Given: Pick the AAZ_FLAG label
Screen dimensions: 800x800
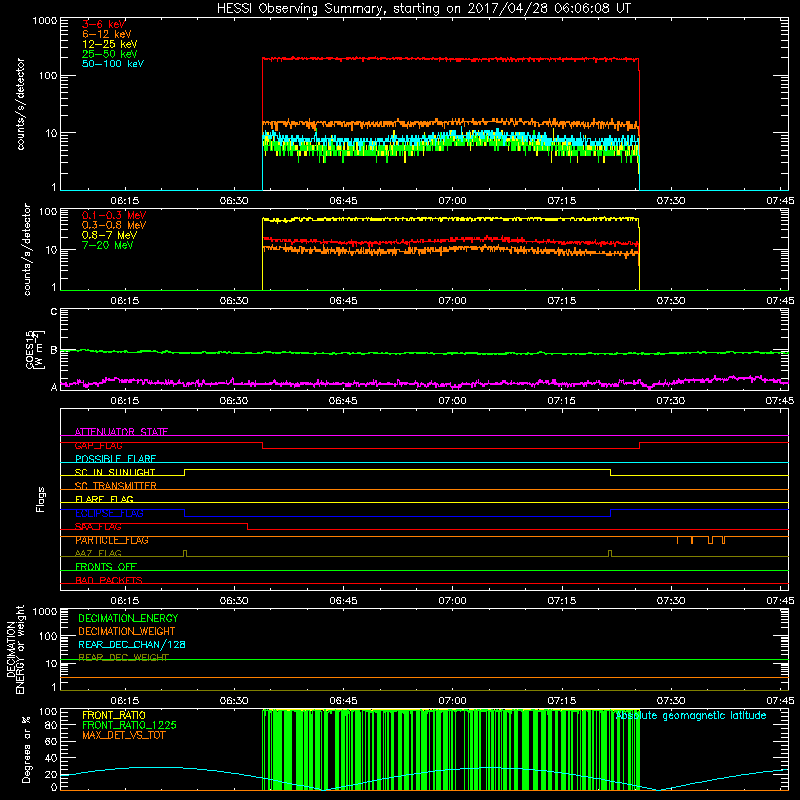Looking at the screenshot, I should pyautogui.click(x=98, y=553).
